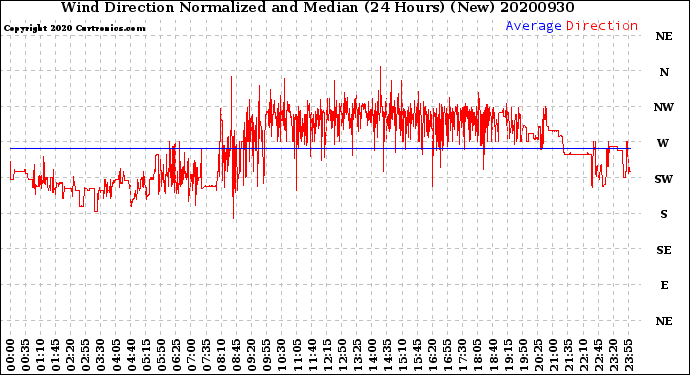Select the 09:55 time label
The height and width of the screenshot is (375, 690).
tap(267, 355)
